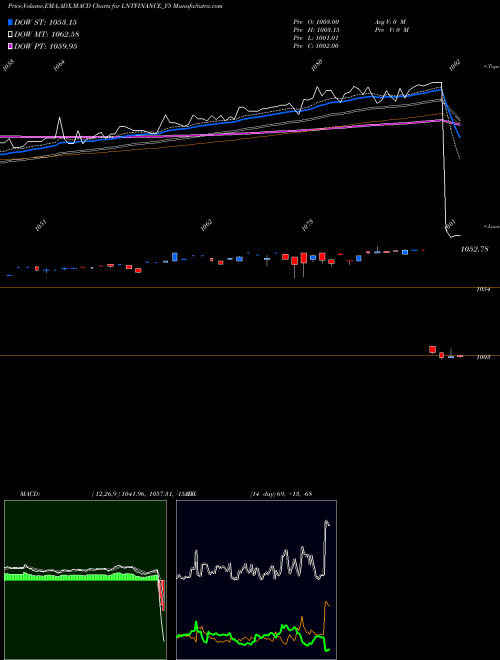Click the 'Pre C: 1002.00' value
500x660 pixels.
click(316, 46)
